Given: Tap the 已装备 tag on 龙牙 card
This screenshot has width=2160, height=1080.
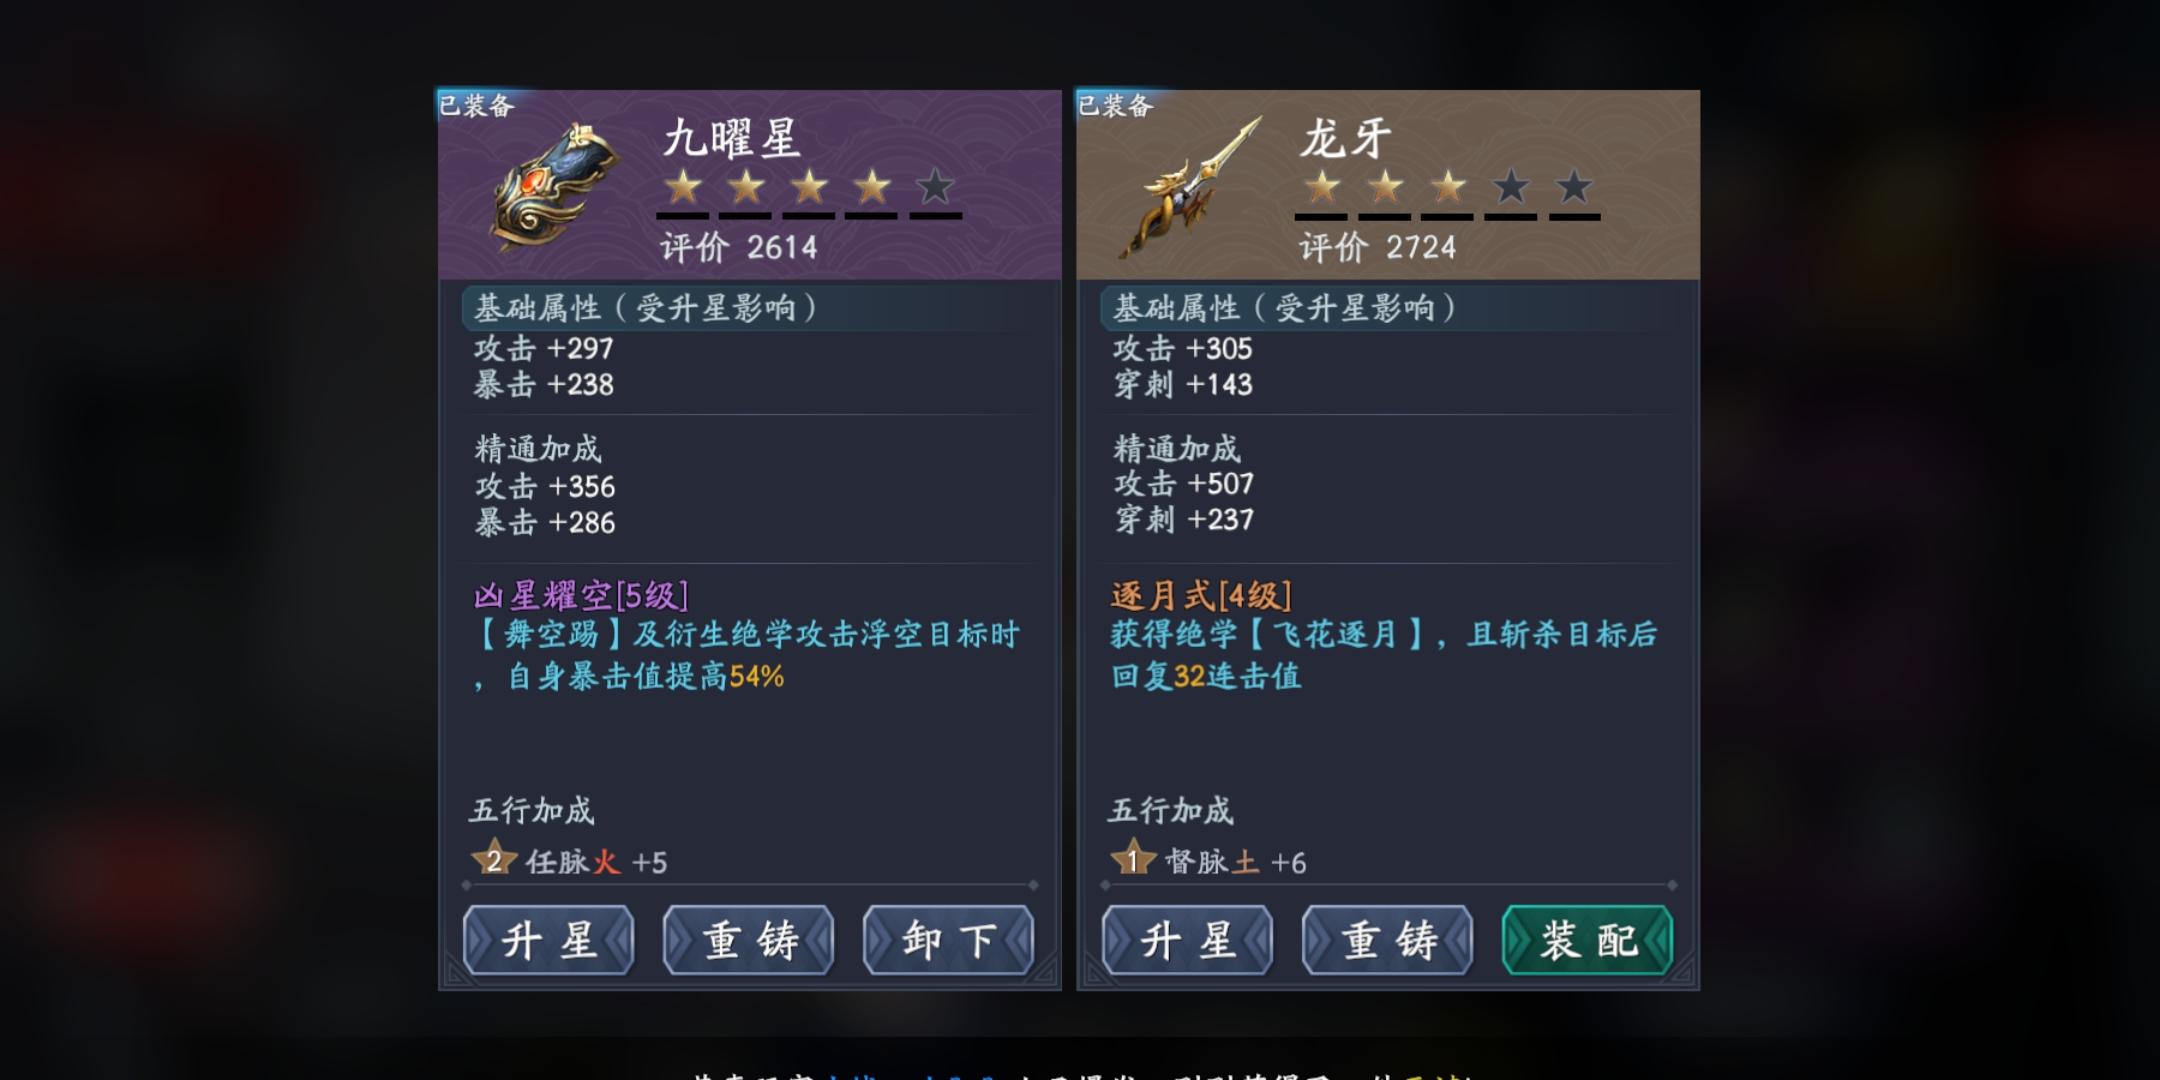Looking at the screenshot, I should click(1115, 104).
